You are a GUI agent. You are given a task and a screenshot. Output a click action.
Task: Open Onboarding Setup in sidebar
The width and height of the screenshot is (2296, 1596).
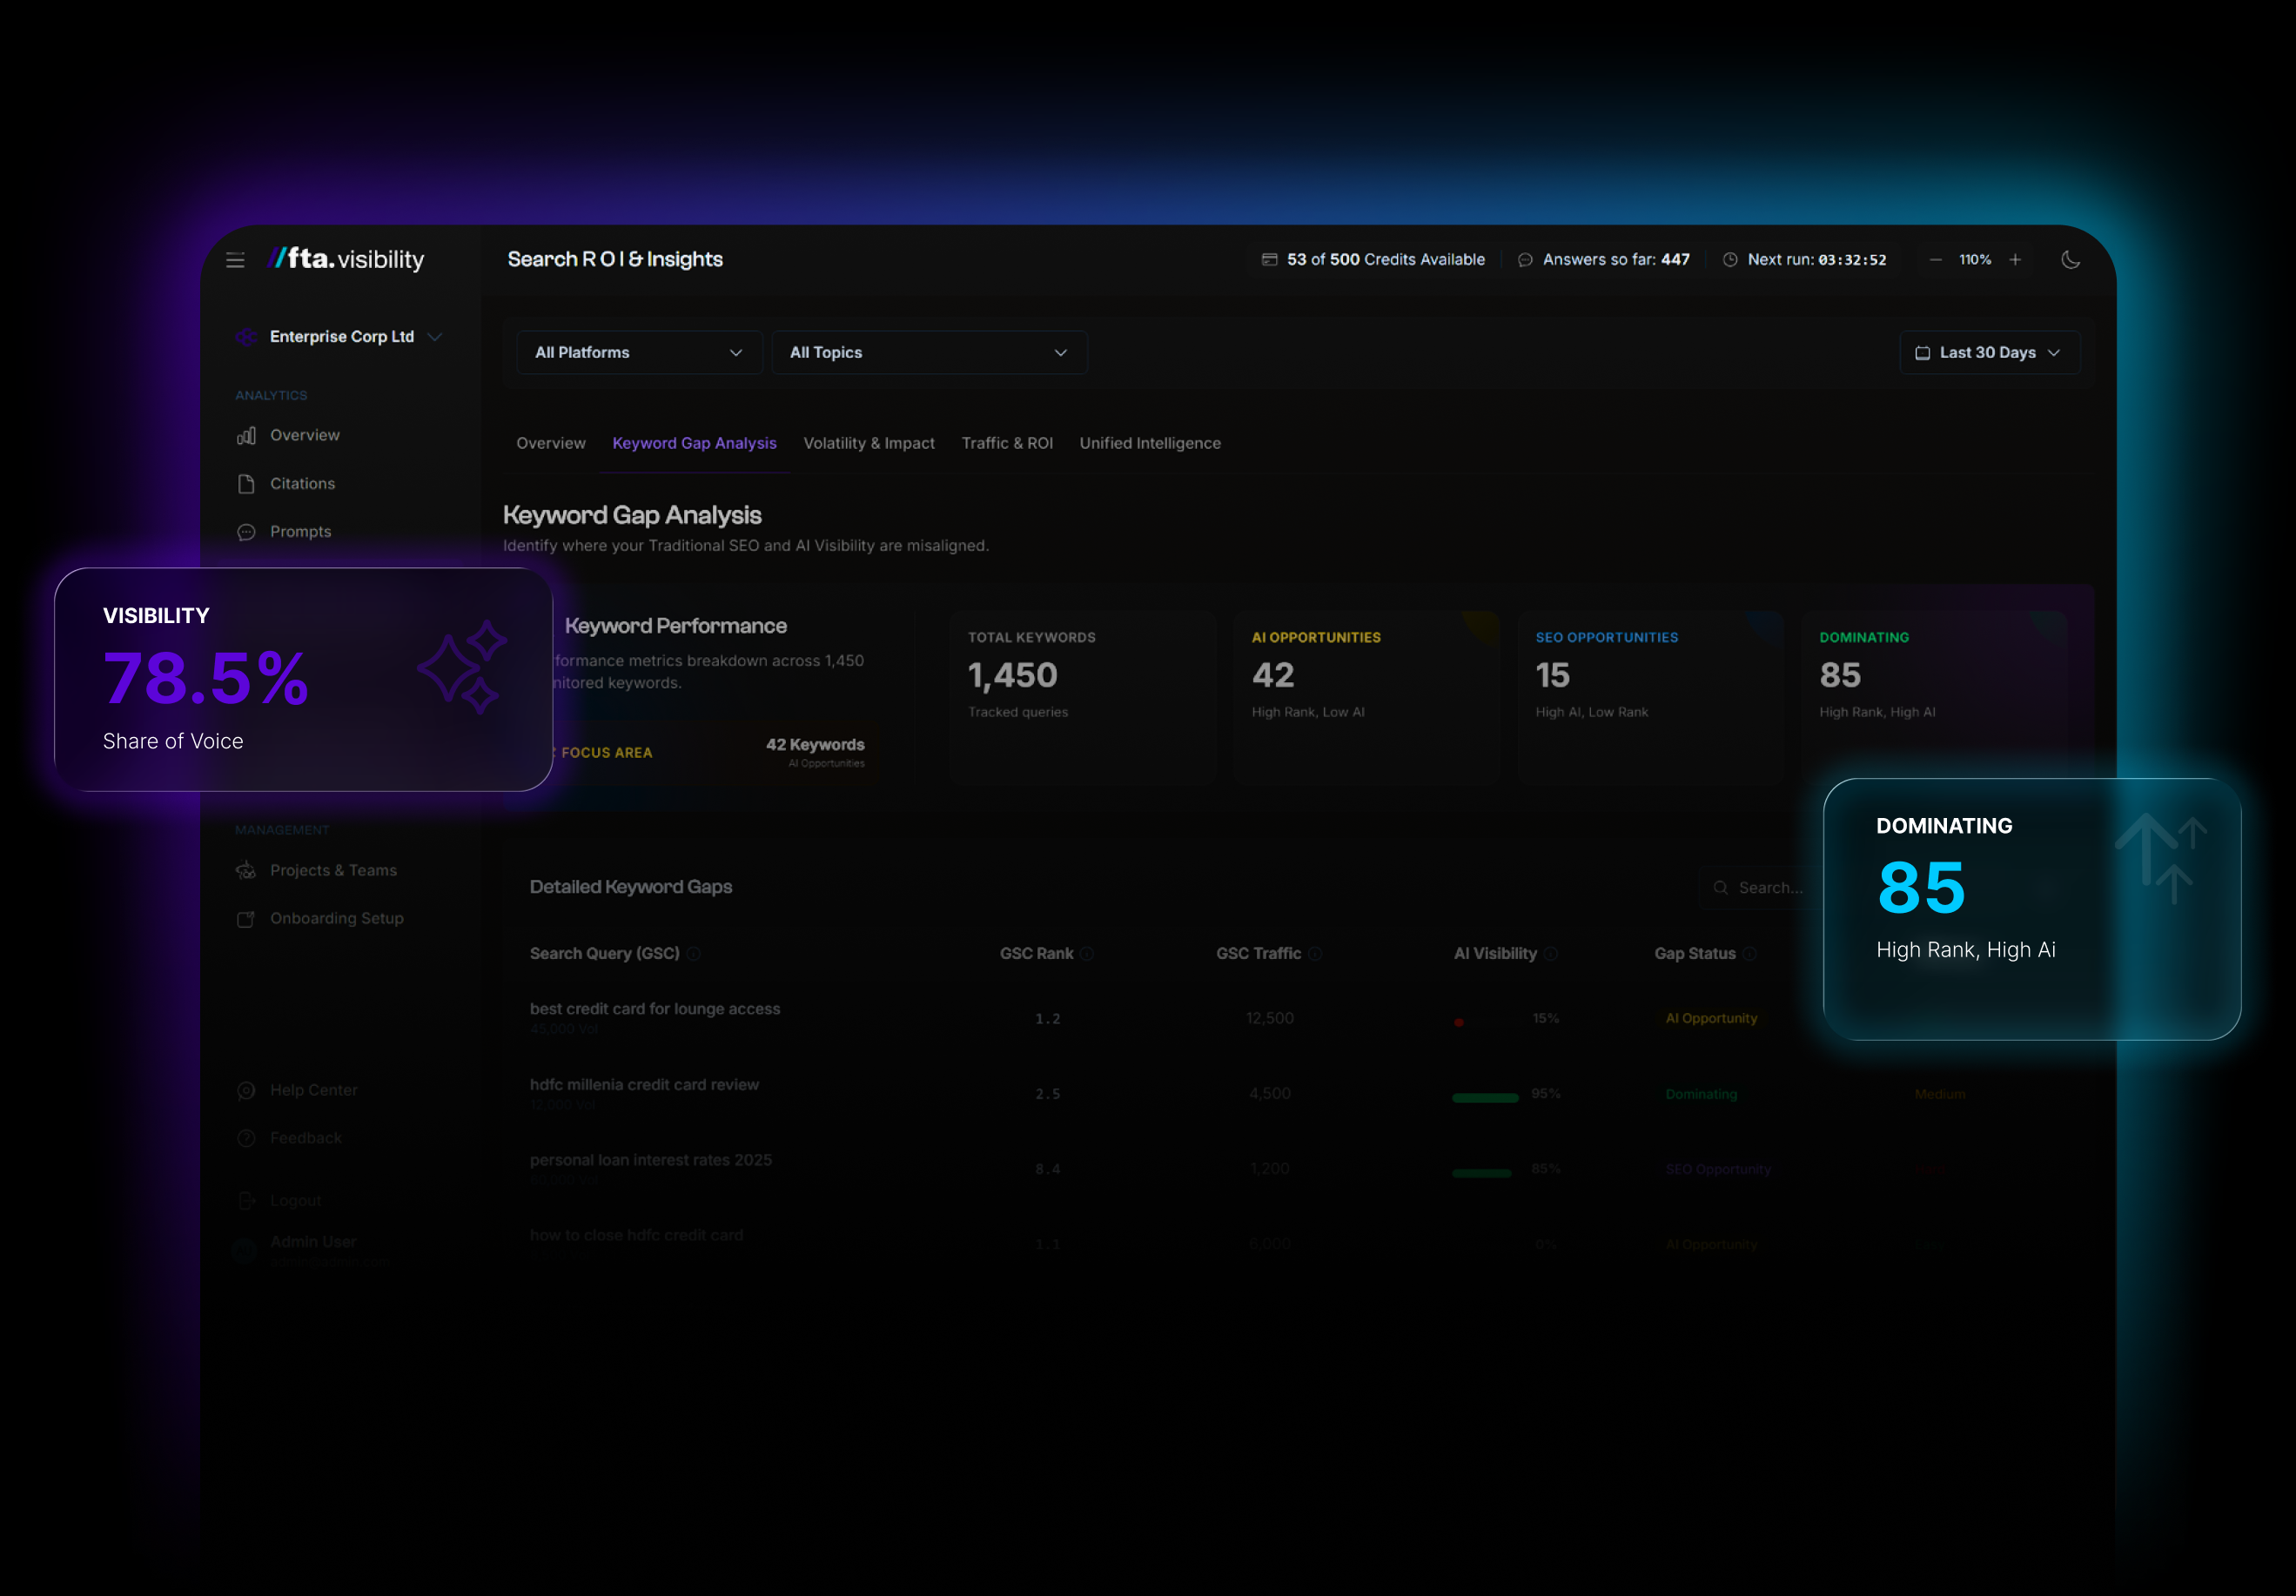coord(336,919)
